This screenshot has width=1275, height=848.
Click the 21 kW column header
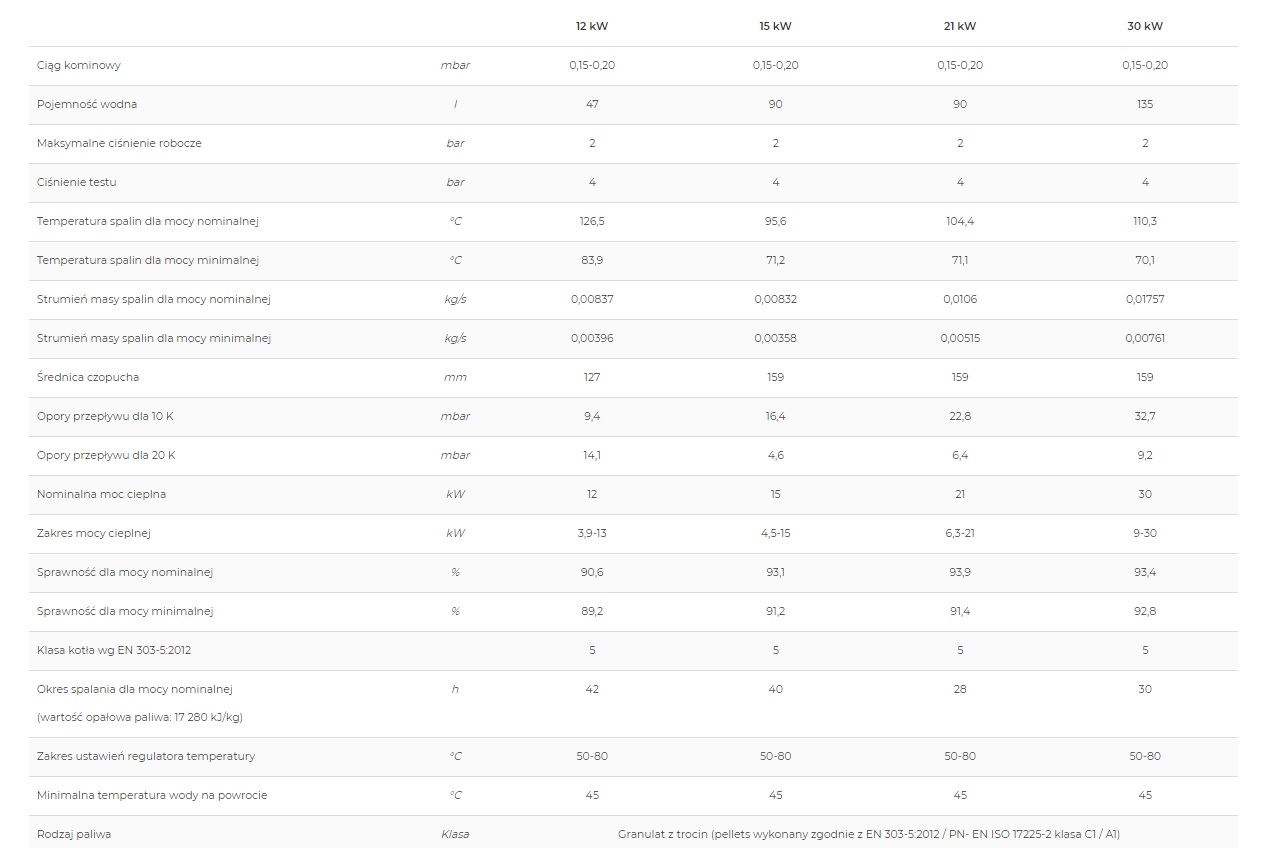point(960,26)
